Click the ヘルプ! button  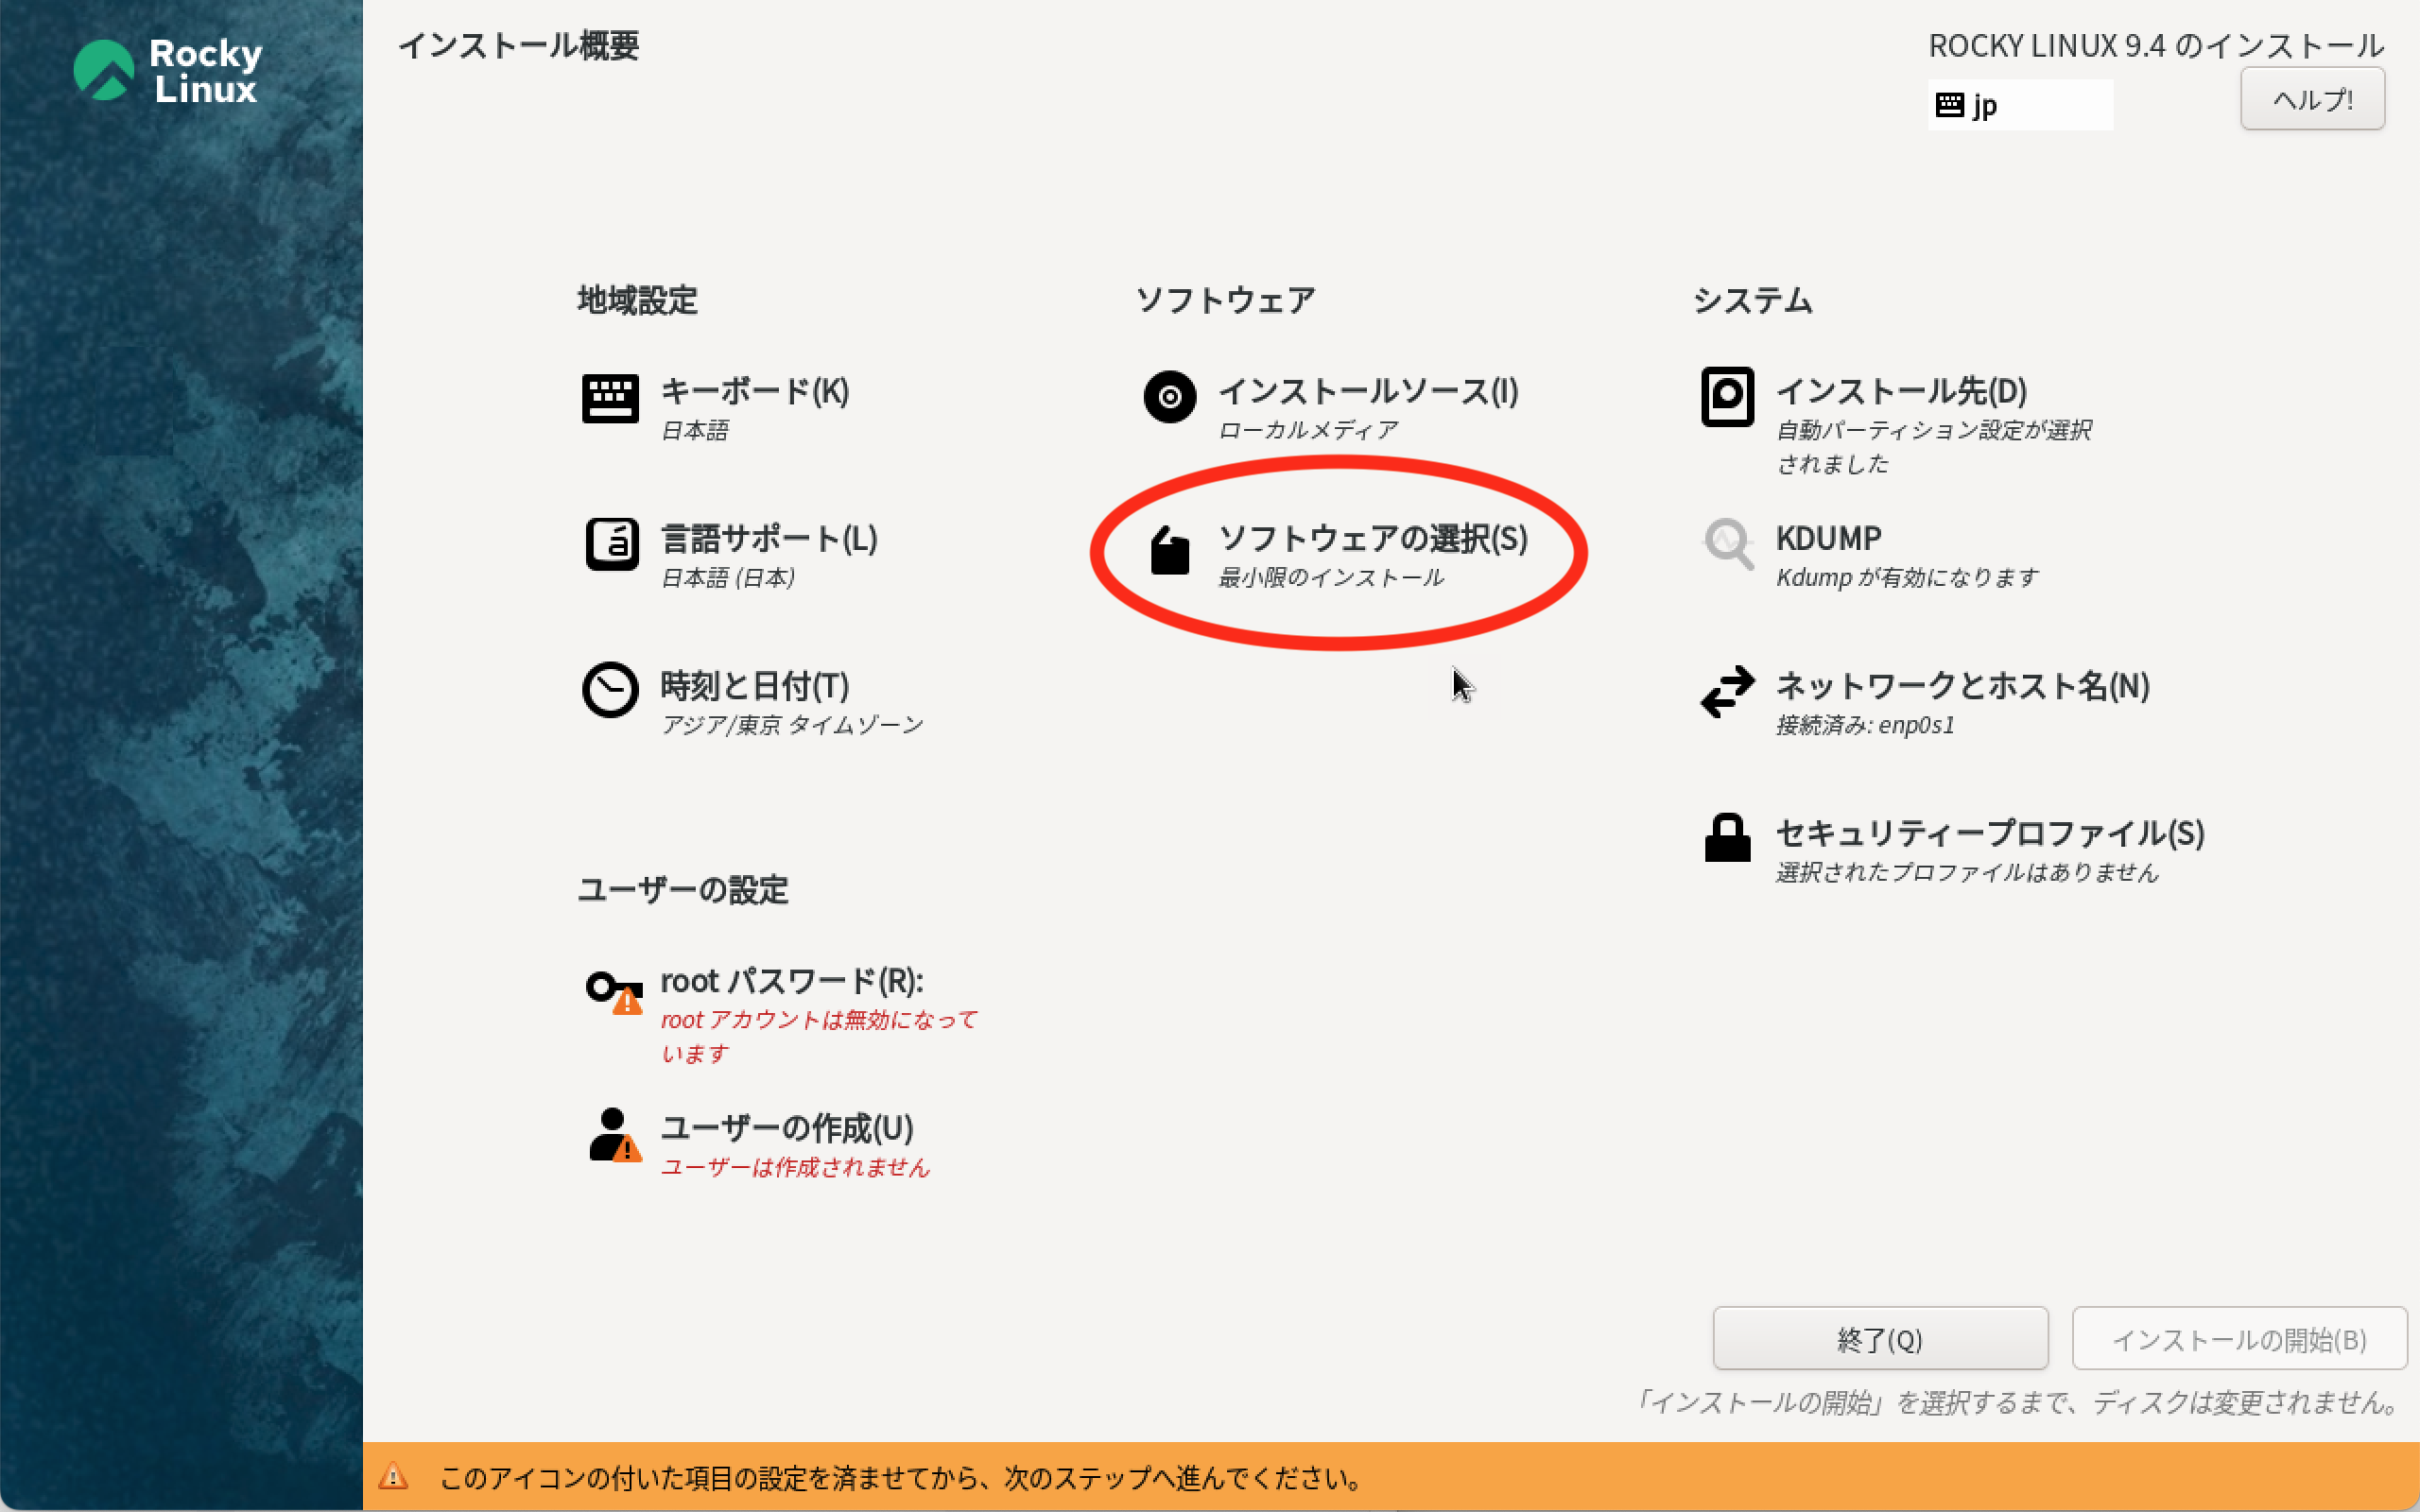point(2312,99)
